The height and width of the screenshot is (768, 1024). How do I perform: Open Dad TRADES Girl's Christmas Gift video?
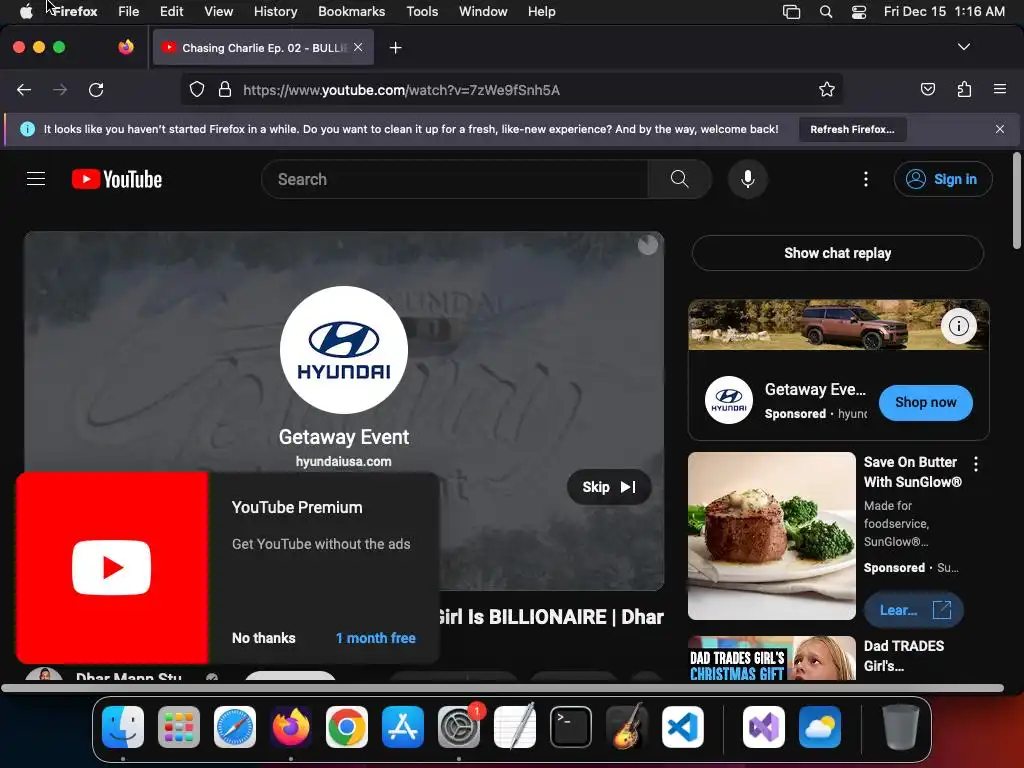tap(771, 658)
